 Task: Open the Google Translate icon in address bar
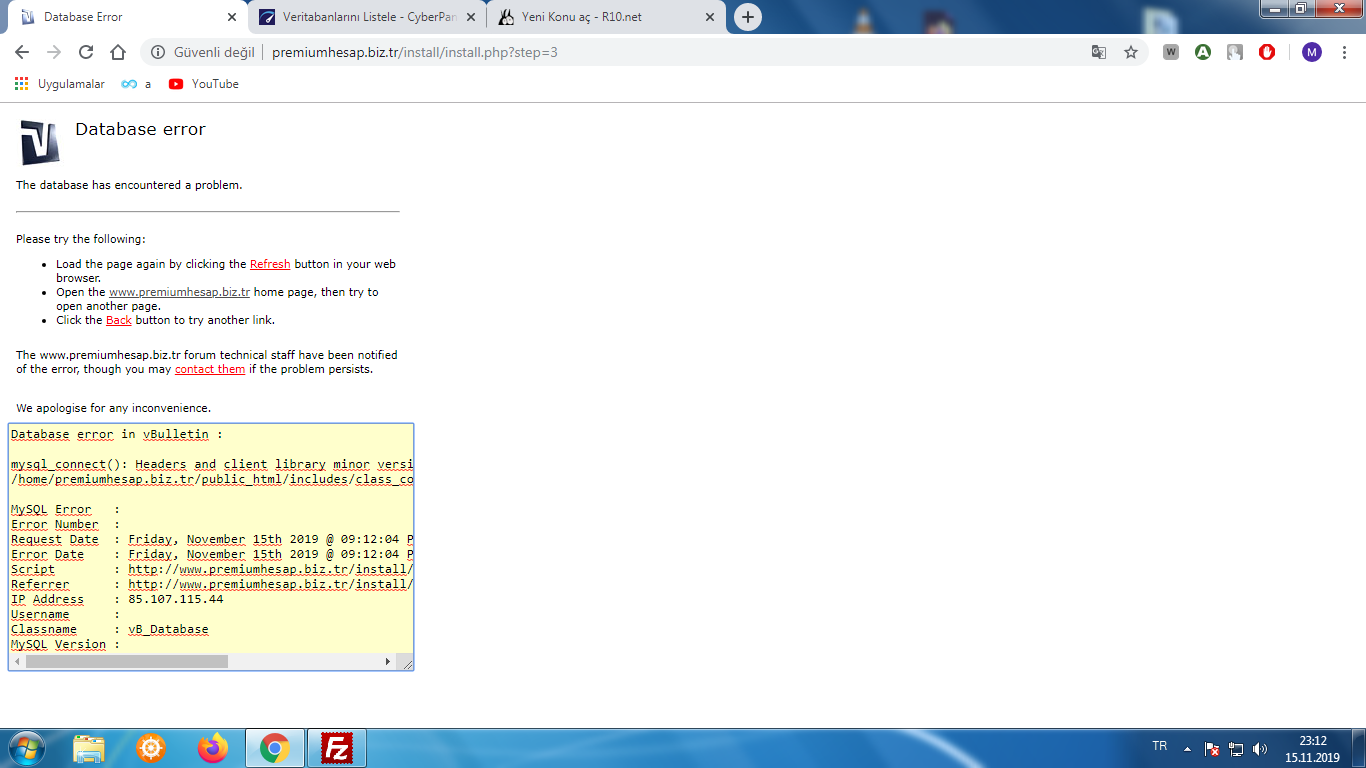click(1099, 52)
